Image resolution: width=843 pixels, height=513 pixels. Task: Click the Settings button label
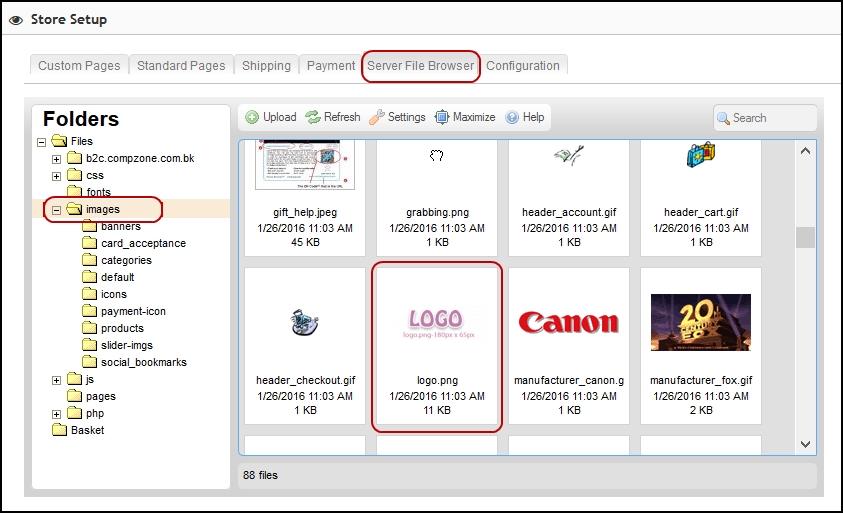point(406,117)
